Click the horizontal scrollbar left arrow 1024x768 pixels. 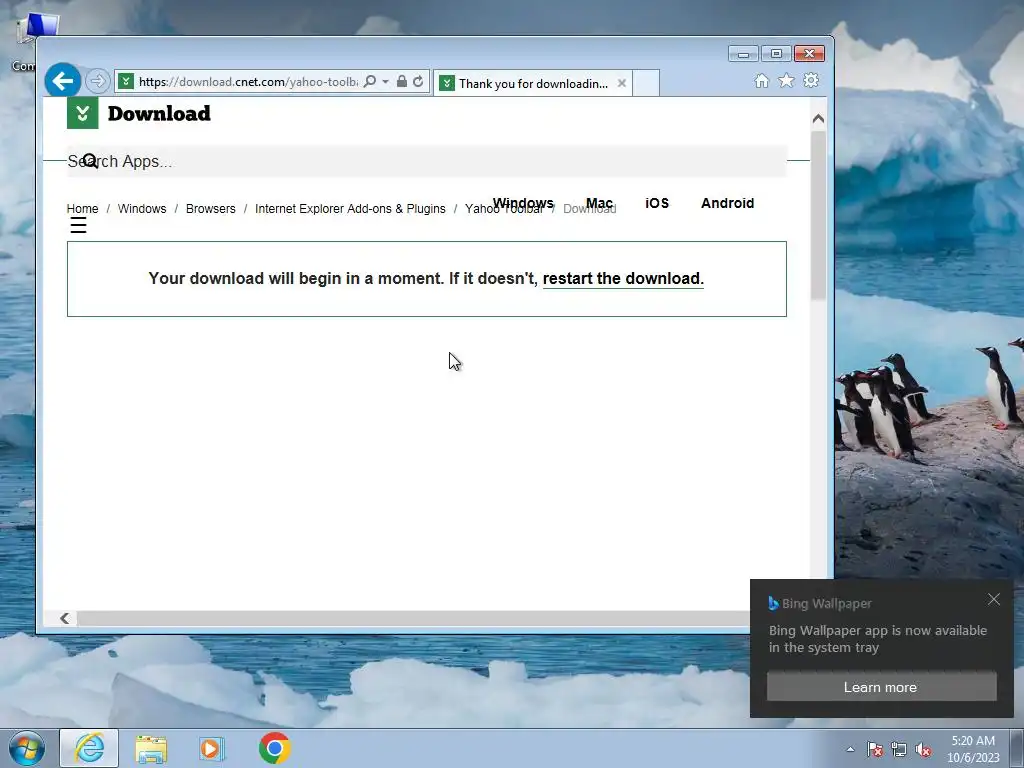click(65, 618)
